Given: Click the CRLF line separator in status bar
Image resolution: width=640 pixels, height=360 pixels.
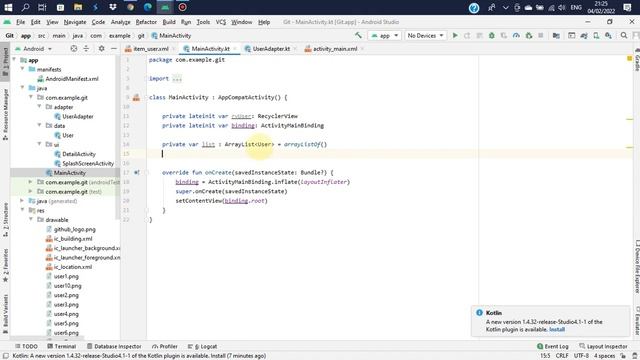Looking at the screenshot, I should click(x=562, y=356).
